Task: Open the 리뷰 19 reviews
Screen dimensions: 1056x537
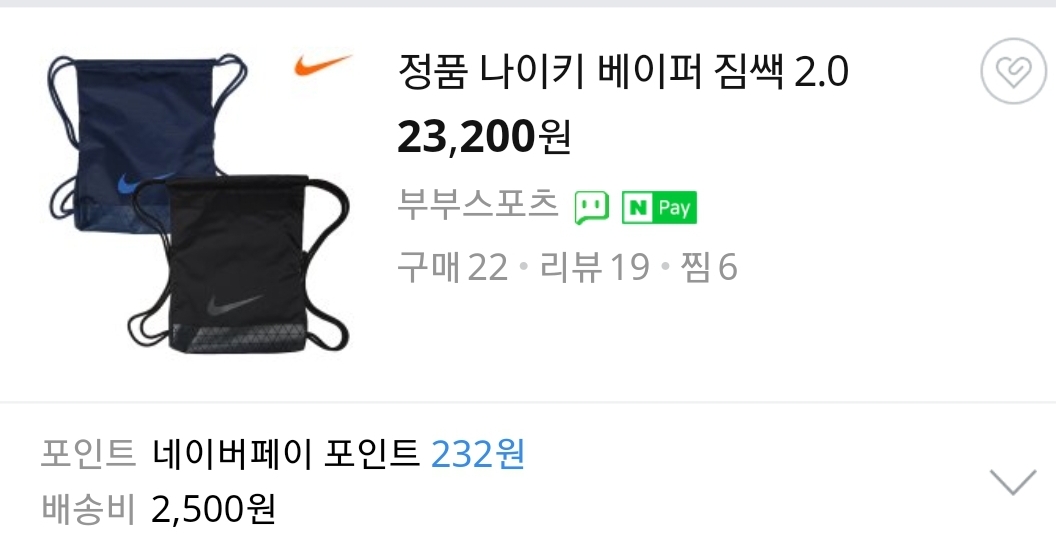Action: click(595, 267)
